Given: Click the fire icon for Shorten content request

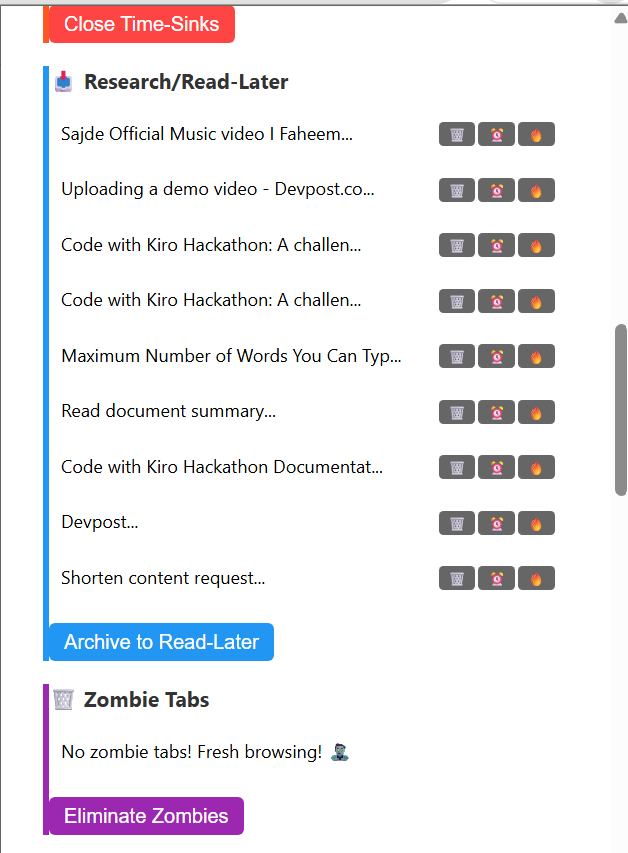Looking at the screenshot, I should coord(536,578).
